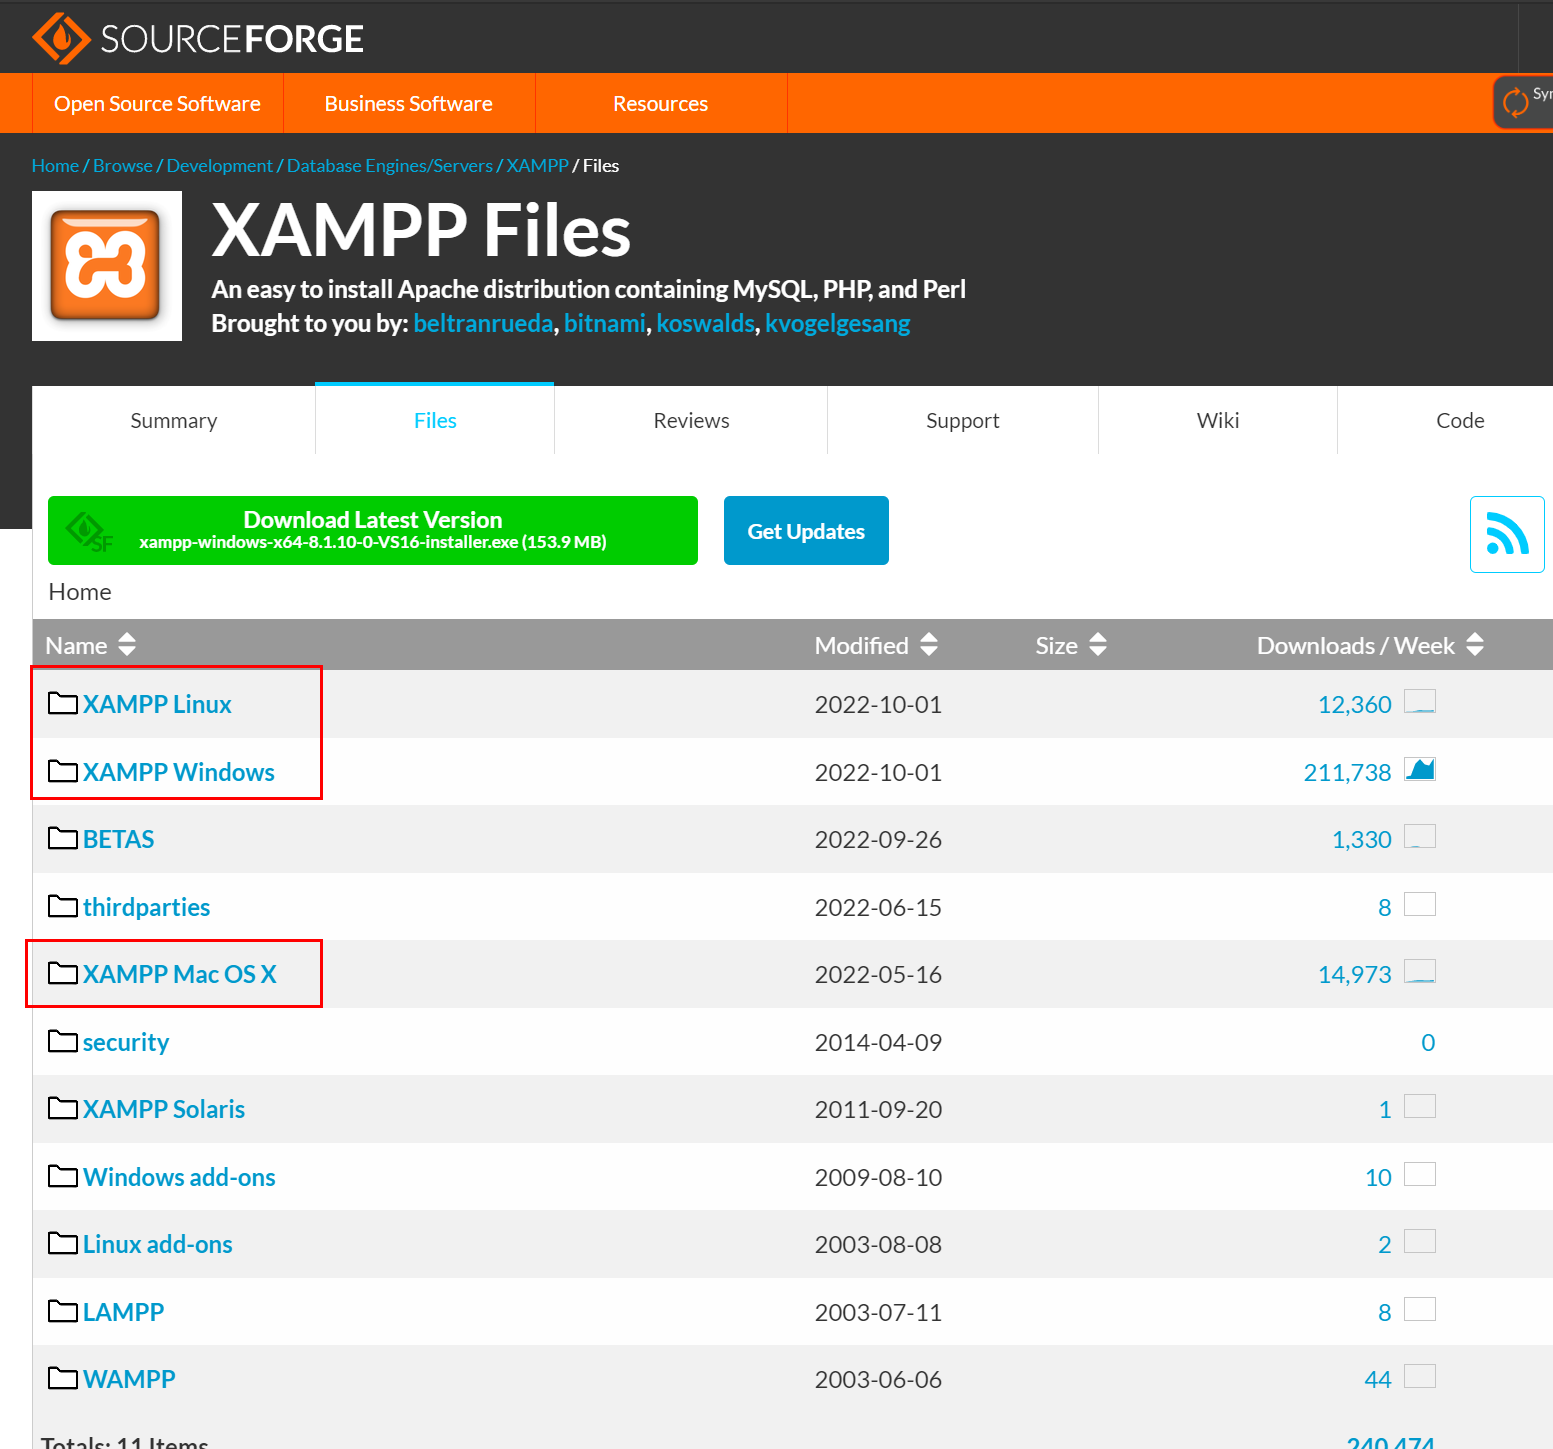Click the BETAS folder icon
The height and width of the screenshot is (1449, 1553).
tap(63, 838)
